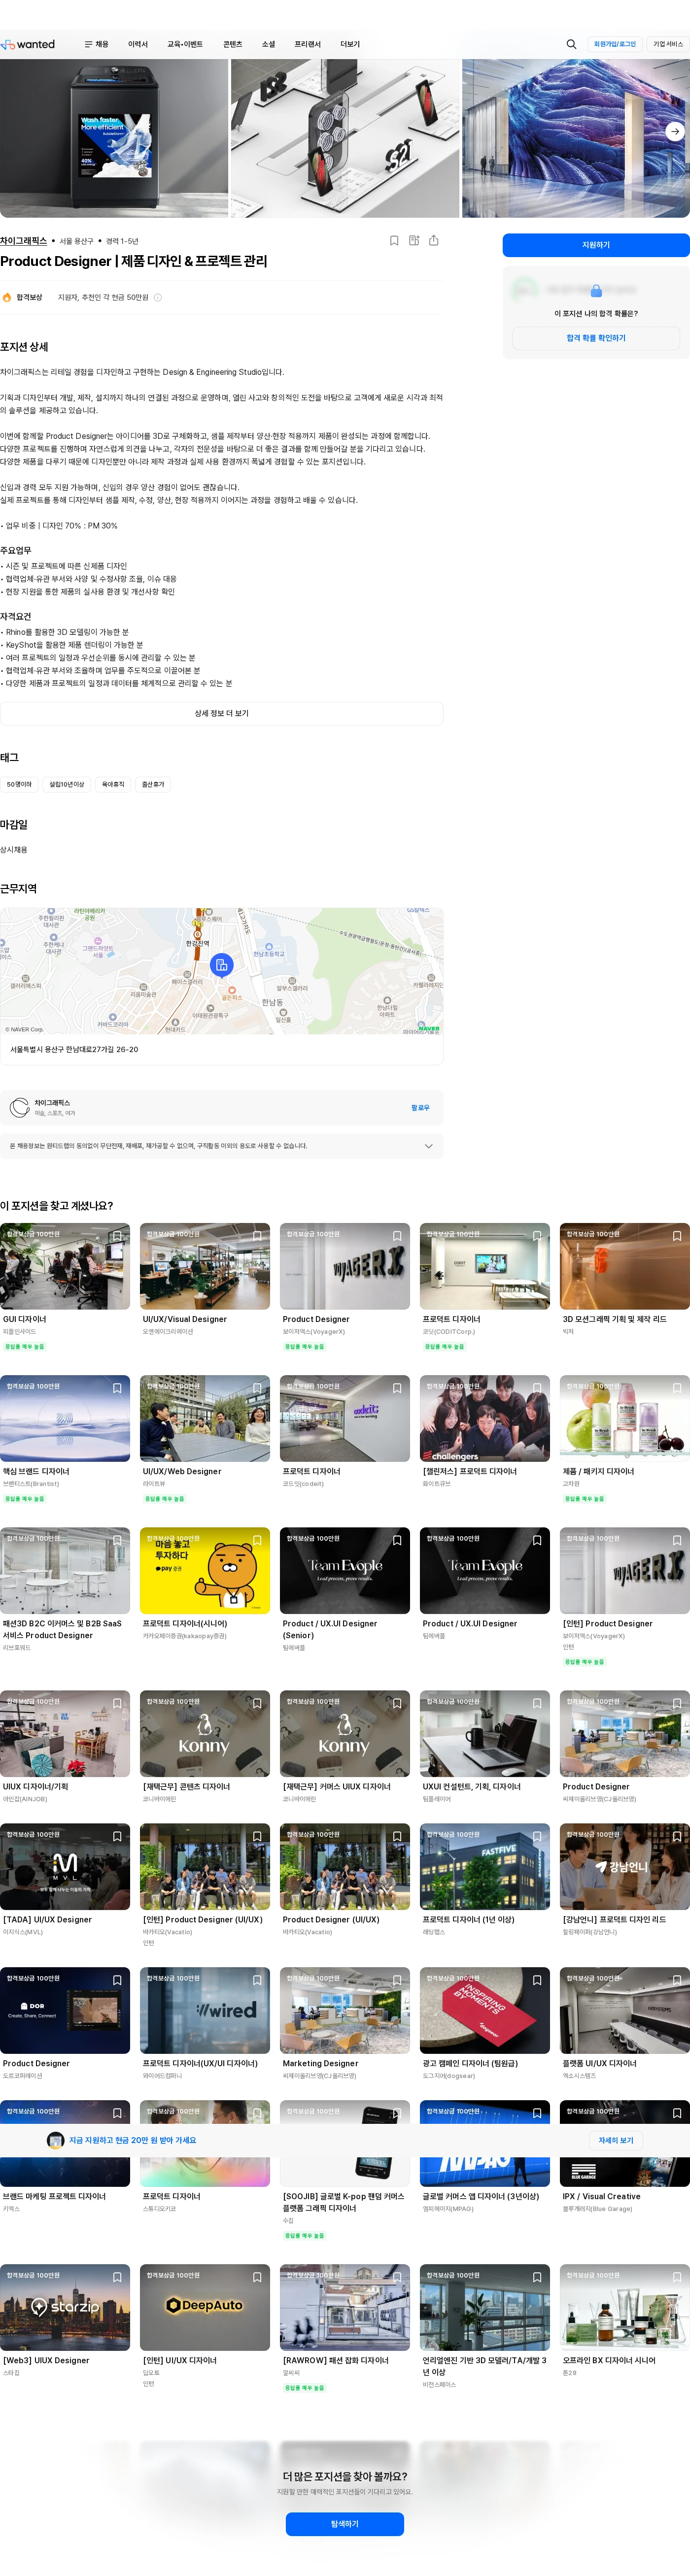
Task: Open the search icon in header
Action: 571,44
